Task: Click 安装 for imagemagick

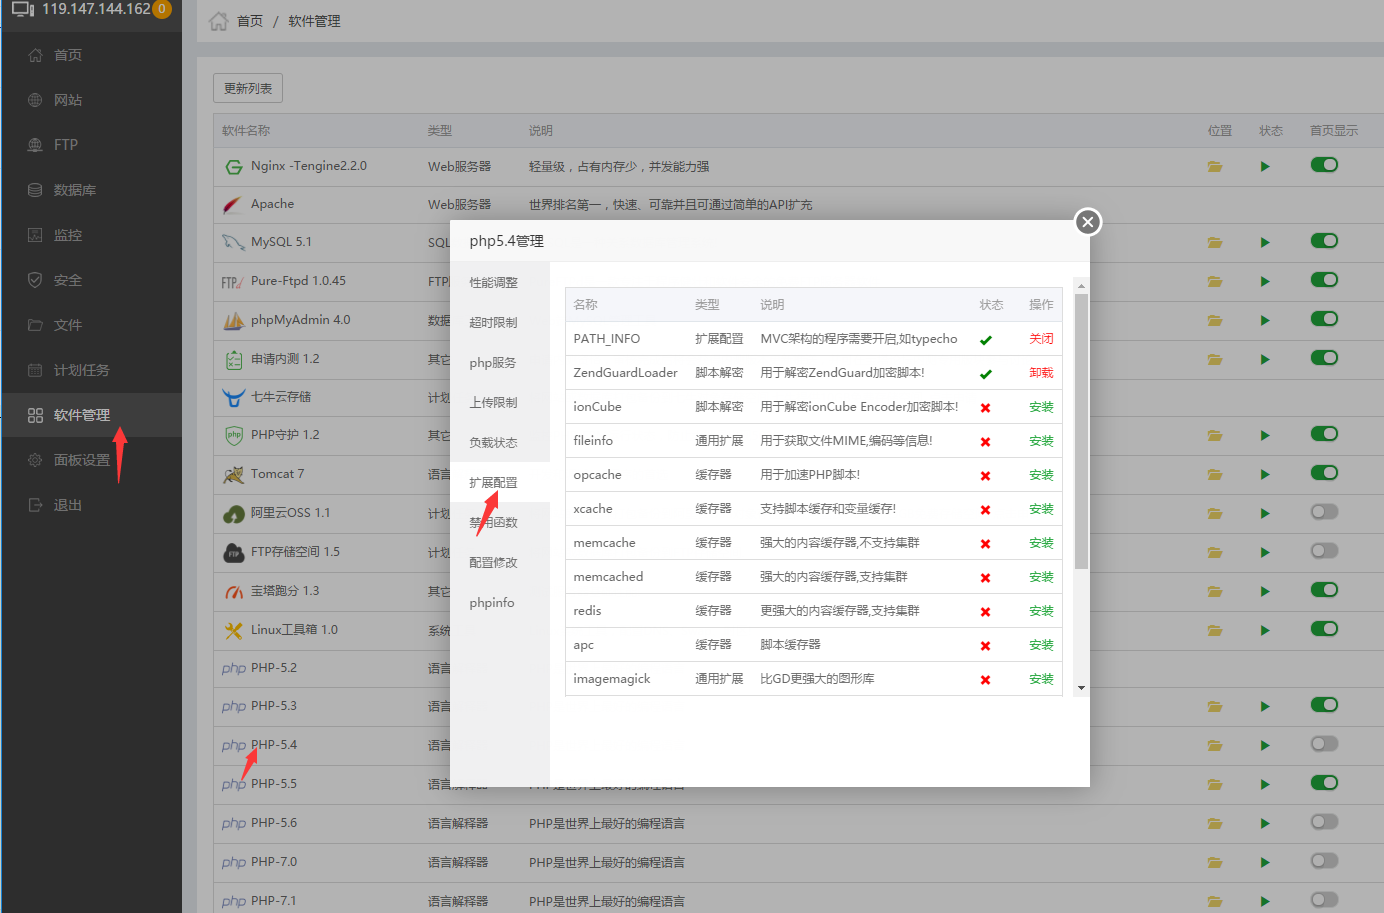Action: click(1041, 679)
